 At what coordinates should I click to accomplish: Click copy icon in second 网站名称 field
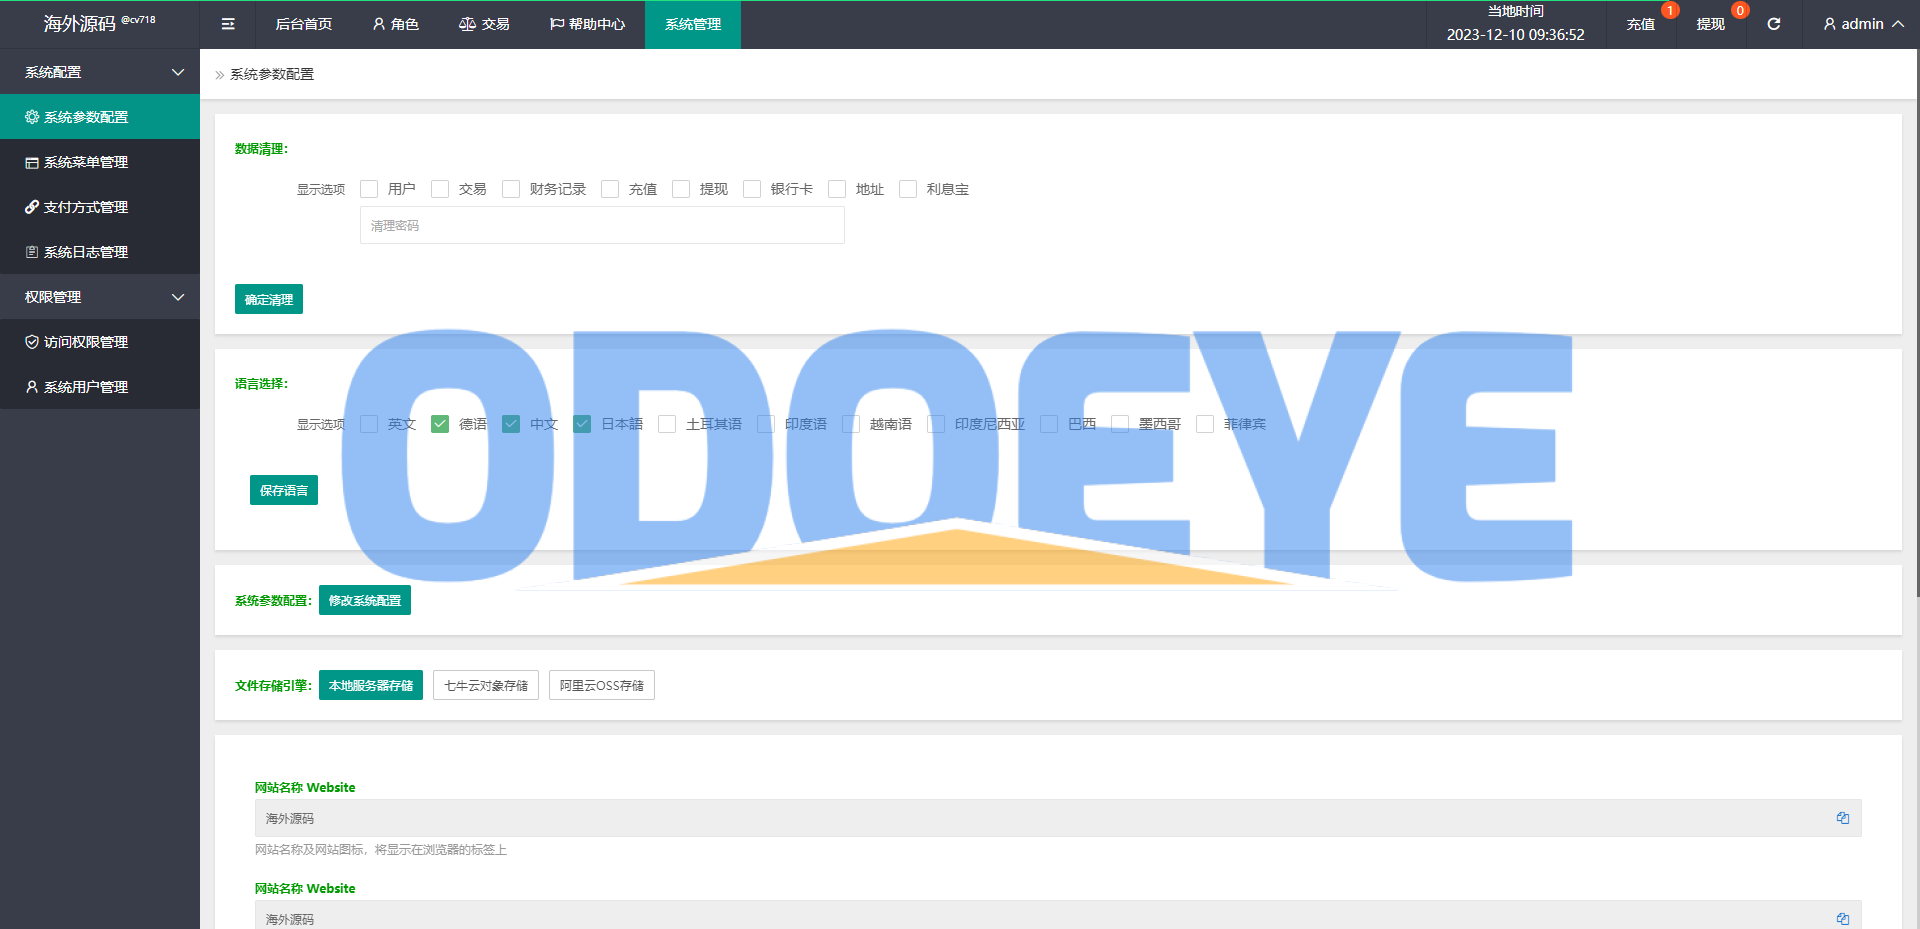(1843, 919)
